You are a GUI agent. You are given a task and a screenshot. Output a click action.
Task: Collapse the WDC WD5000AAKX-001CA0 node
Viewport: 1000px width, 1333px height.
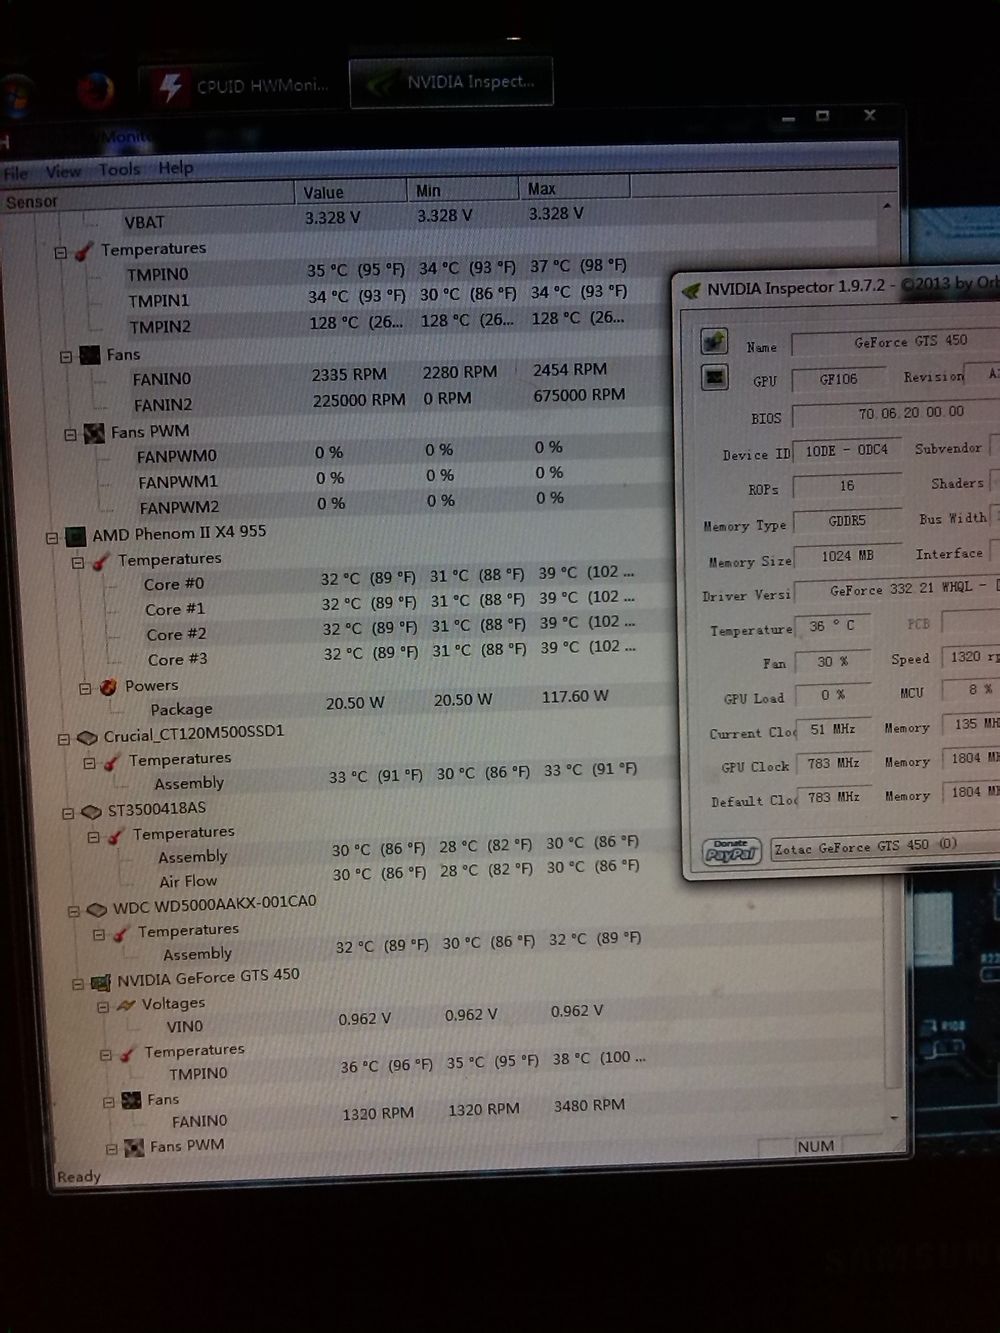(73, 911)
